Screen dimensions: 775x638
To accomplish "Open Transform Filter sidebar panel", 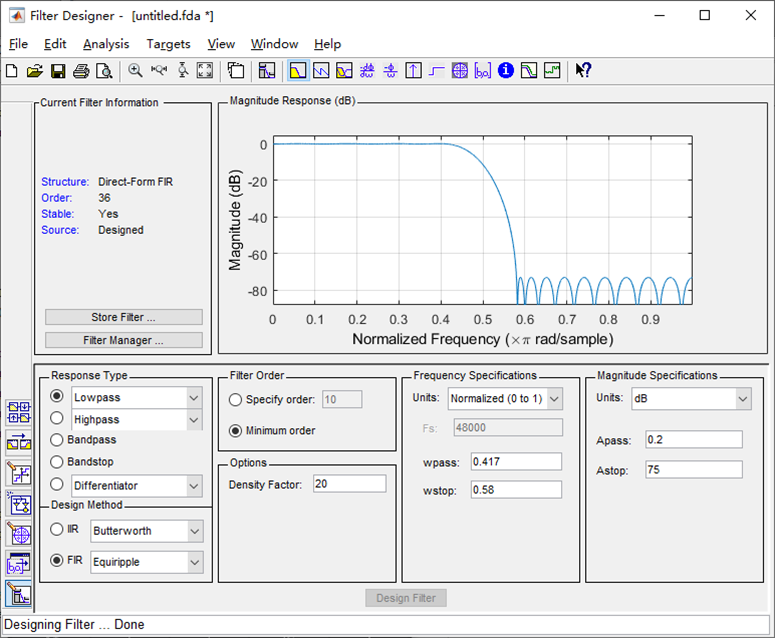I will (x=19, y=443).
